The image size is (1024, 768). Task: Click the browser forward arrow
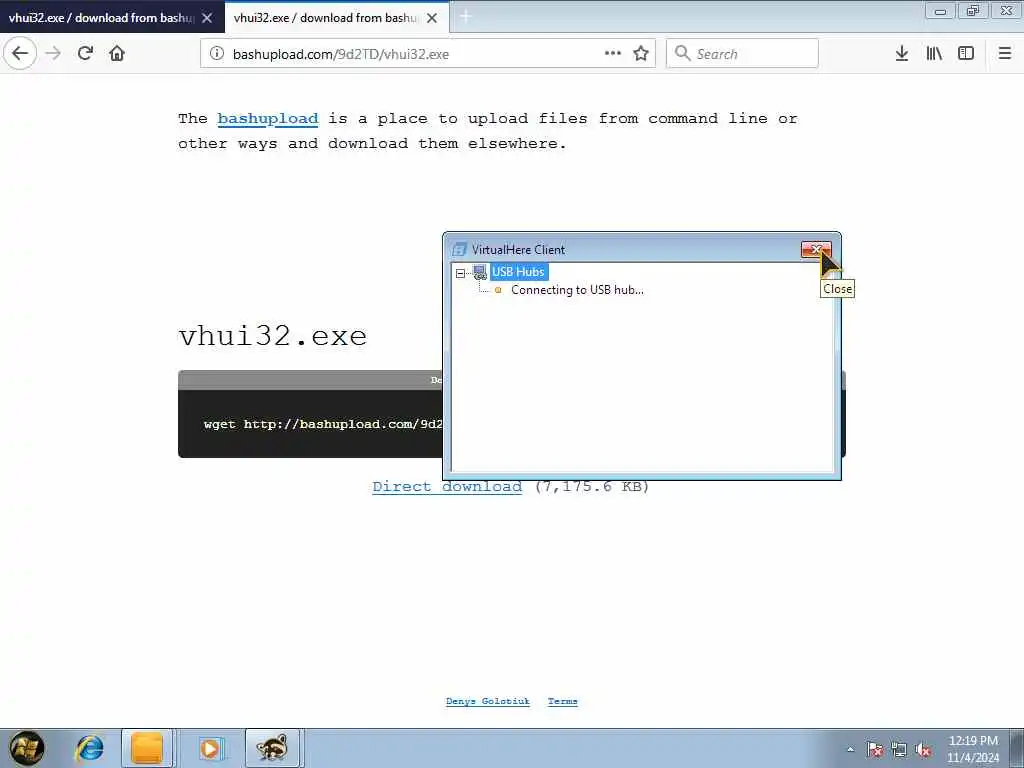54,54
